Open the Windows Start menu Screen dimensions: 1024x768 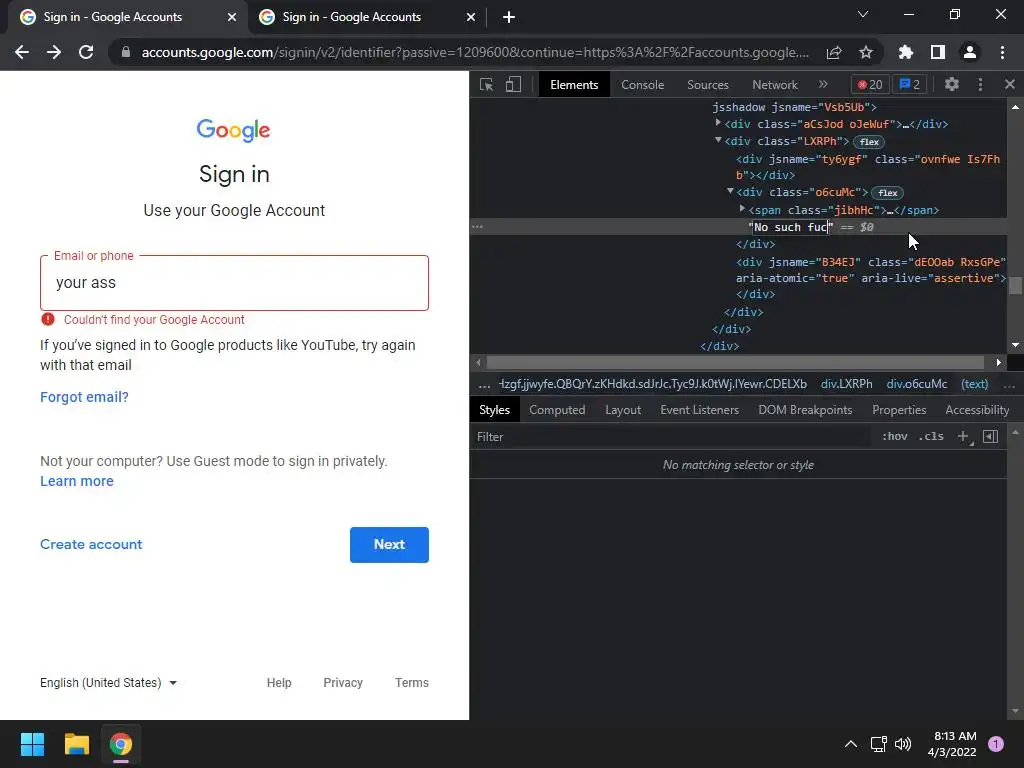(x=32, y=744)
